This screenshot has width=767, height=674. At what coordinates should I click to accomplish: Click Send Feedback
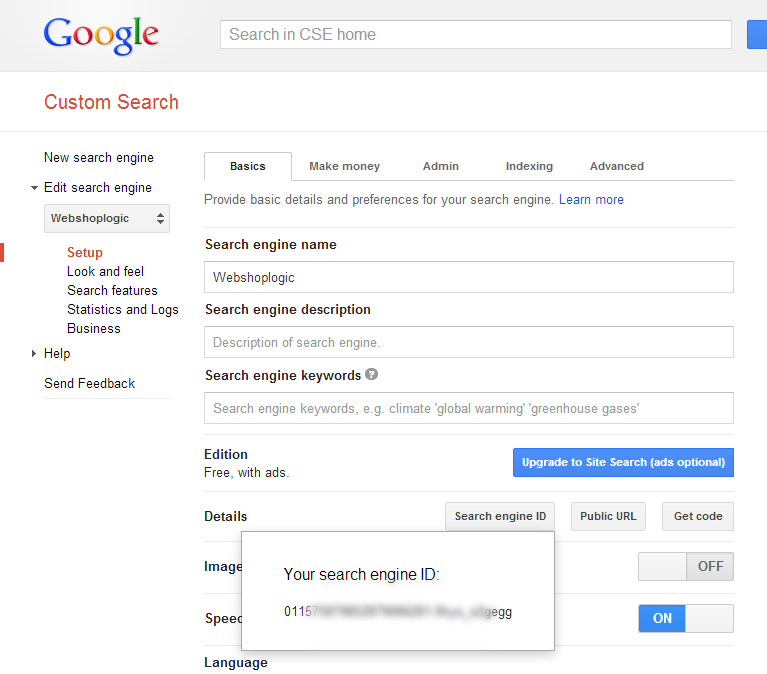tap(90, 383)
